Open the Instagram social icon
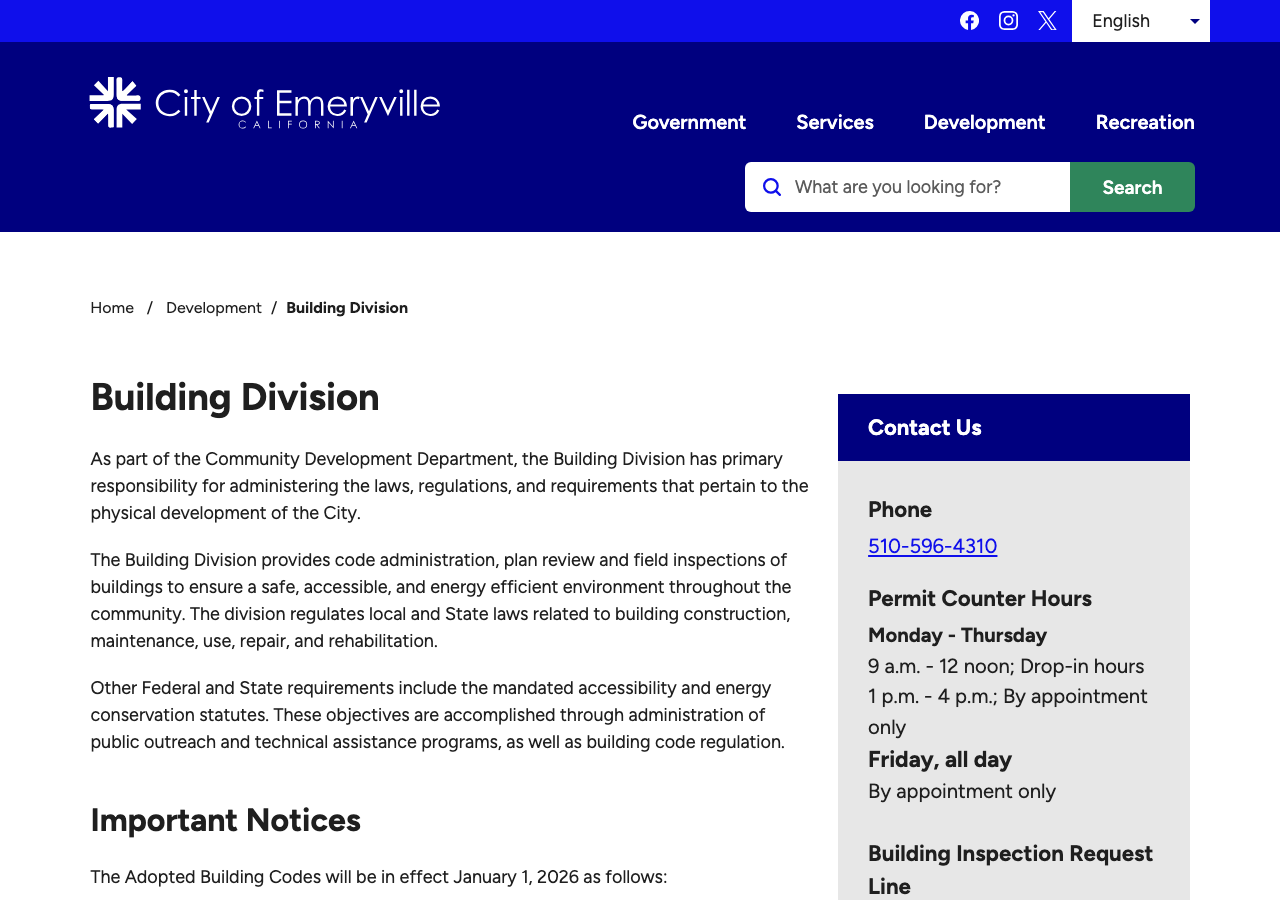 (1008, 21)
